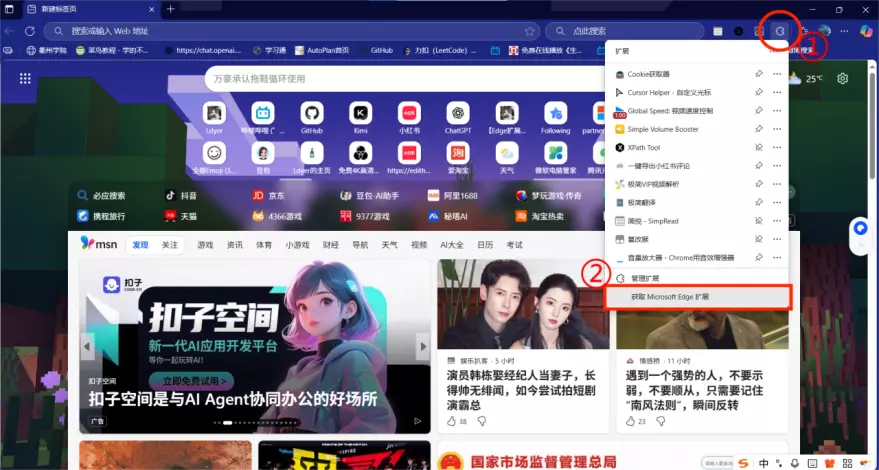Viewport: 879px width, 470px height.
Task: Toggle pin for XPath Tool extension
Action: tap(759, 148)
